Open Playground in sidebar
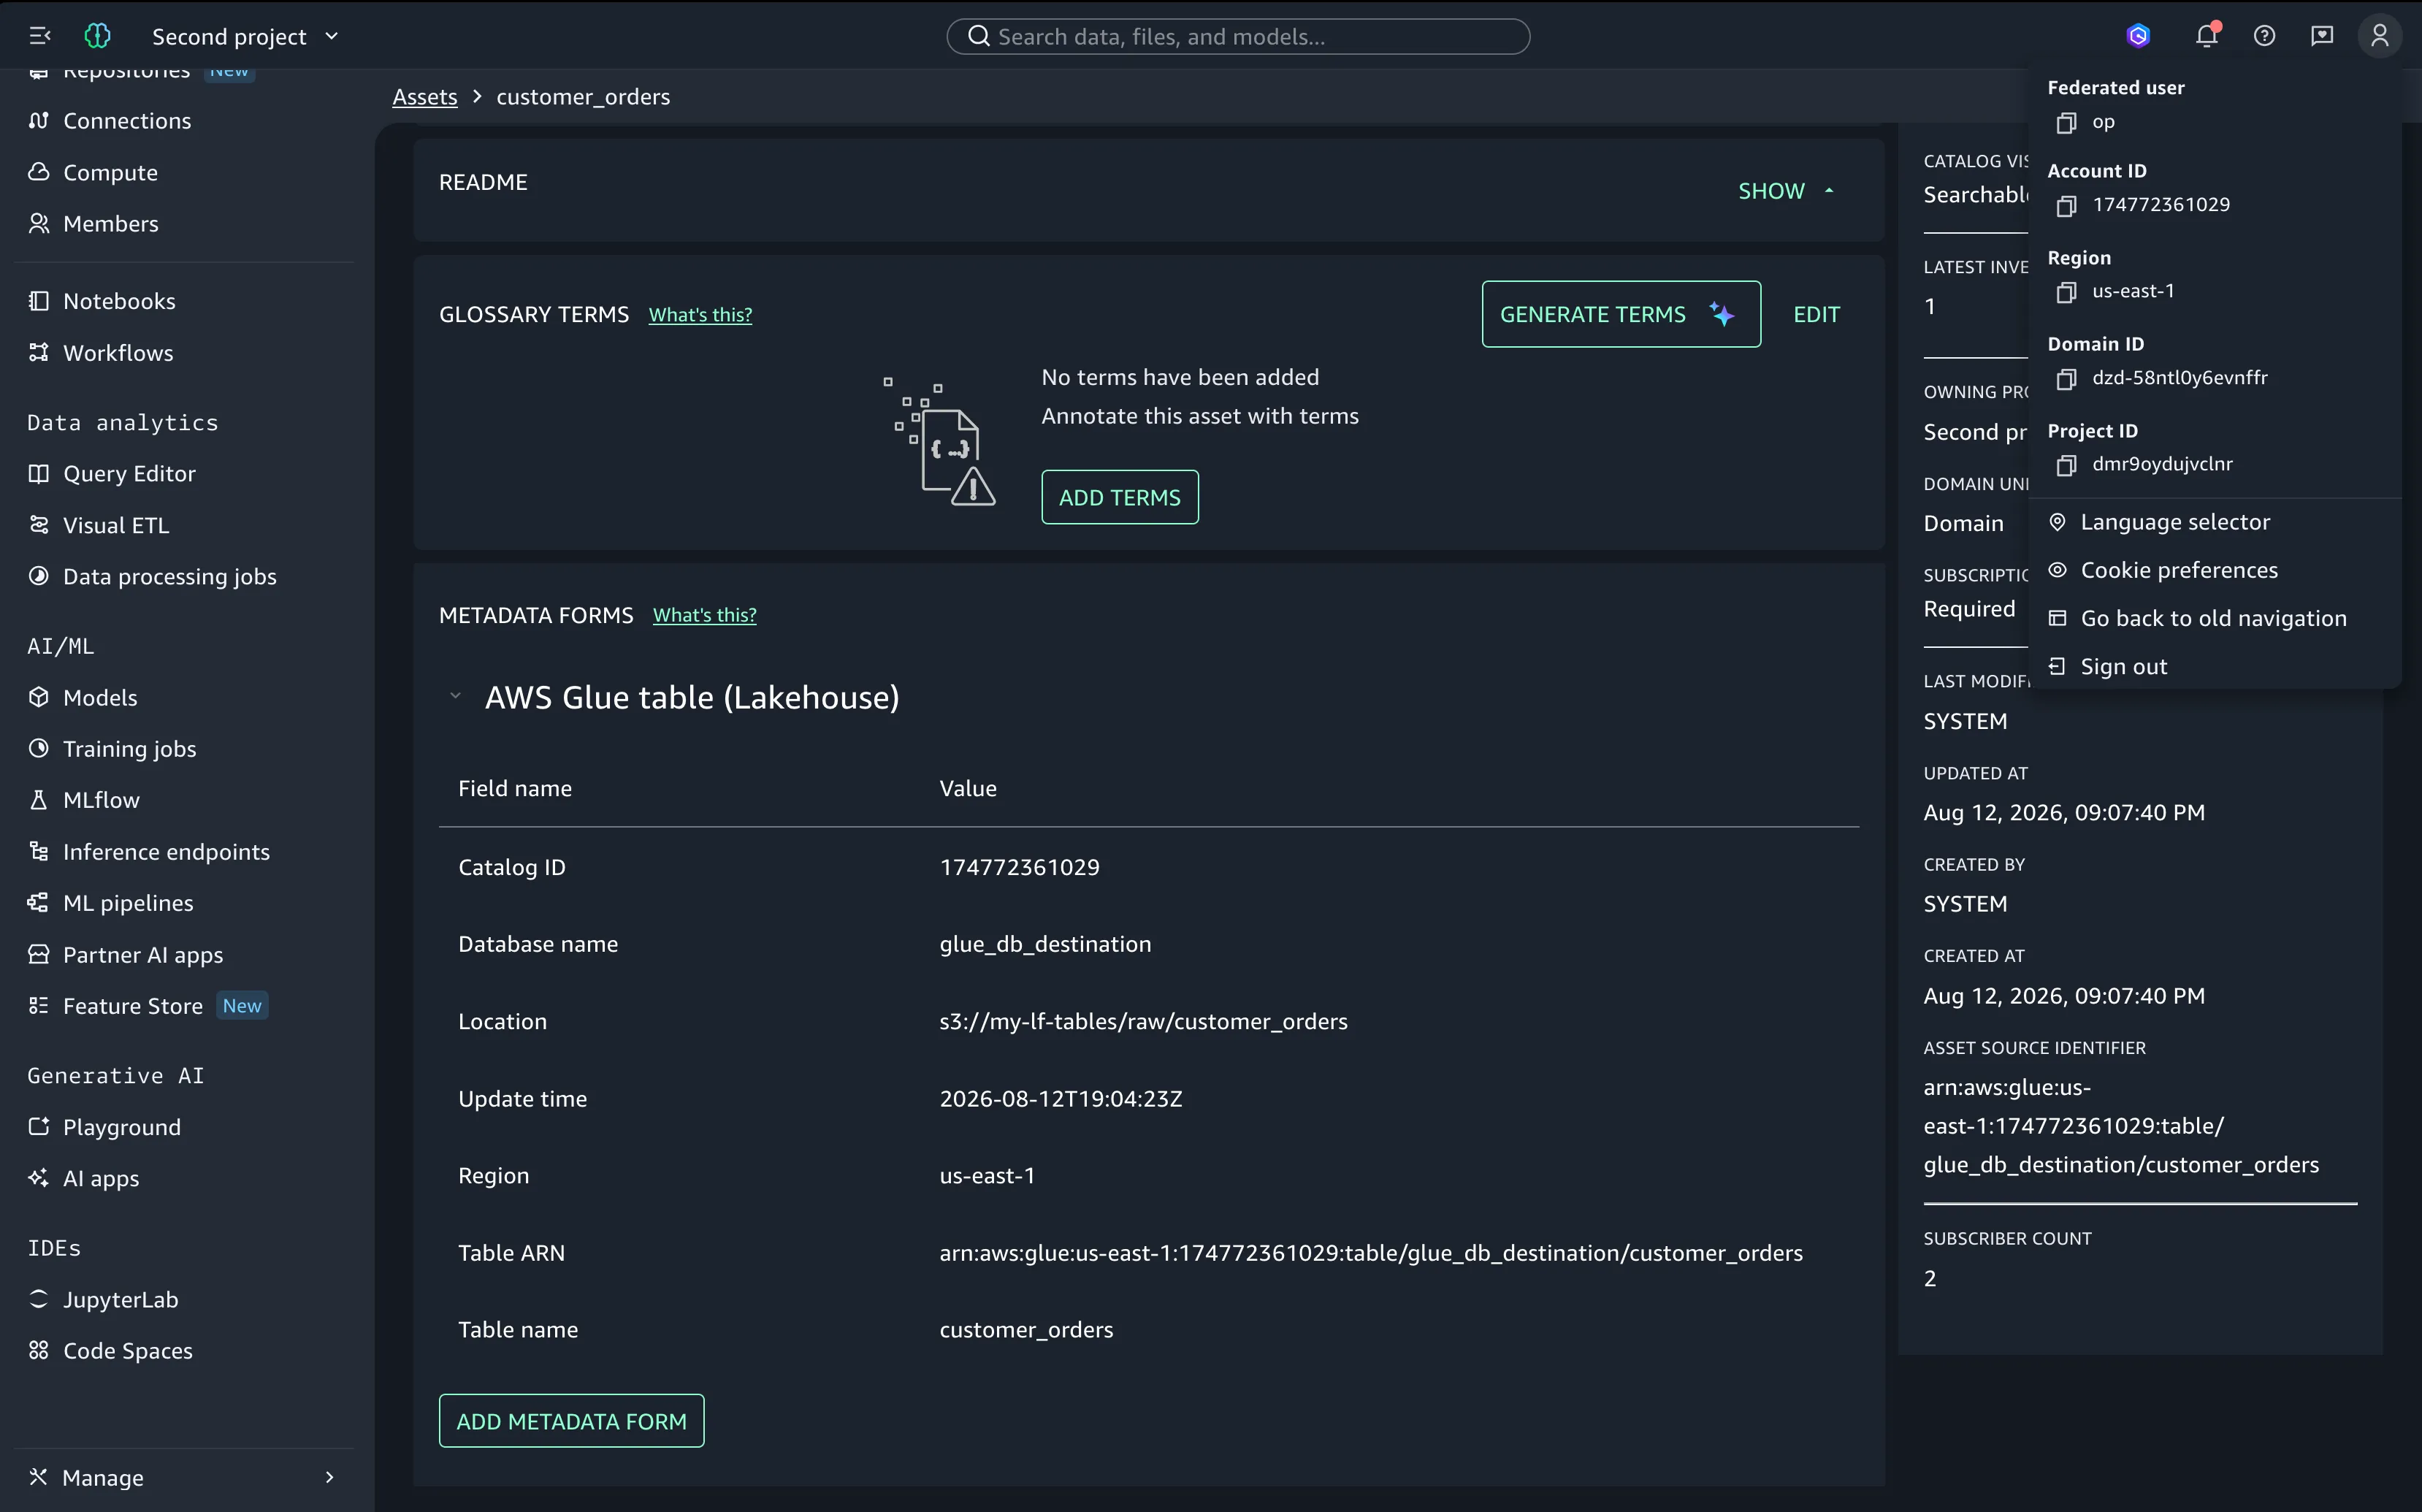2422x1512 pixels. [x=122, y=1127]
